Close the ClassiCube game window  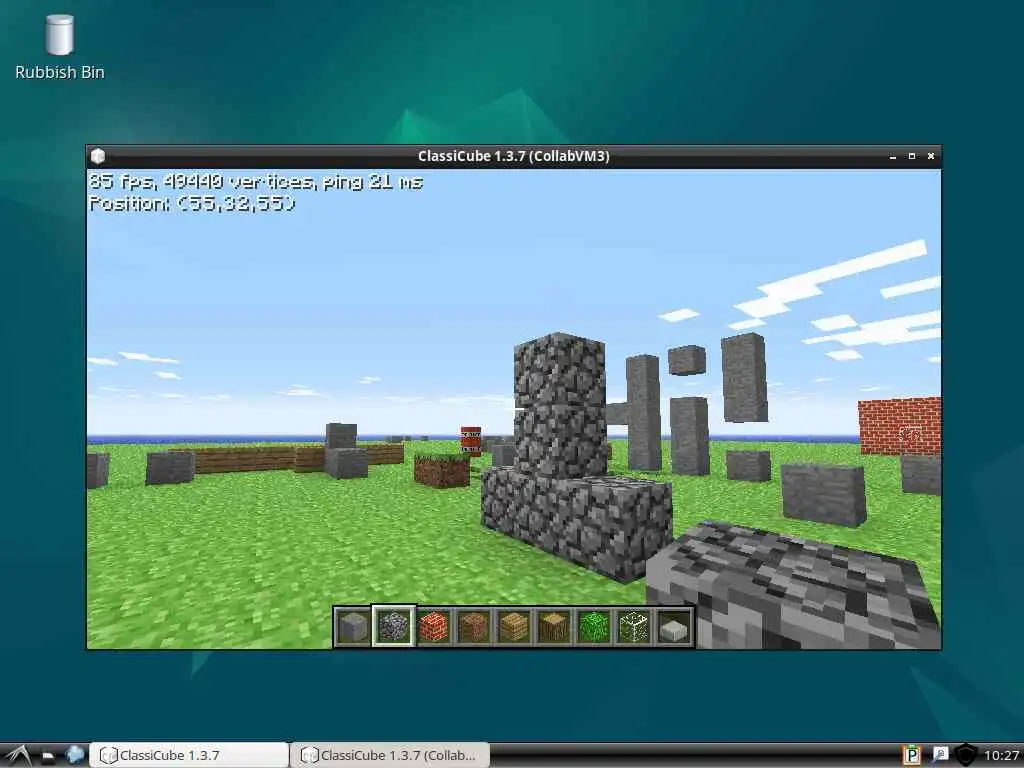(931, 156)
